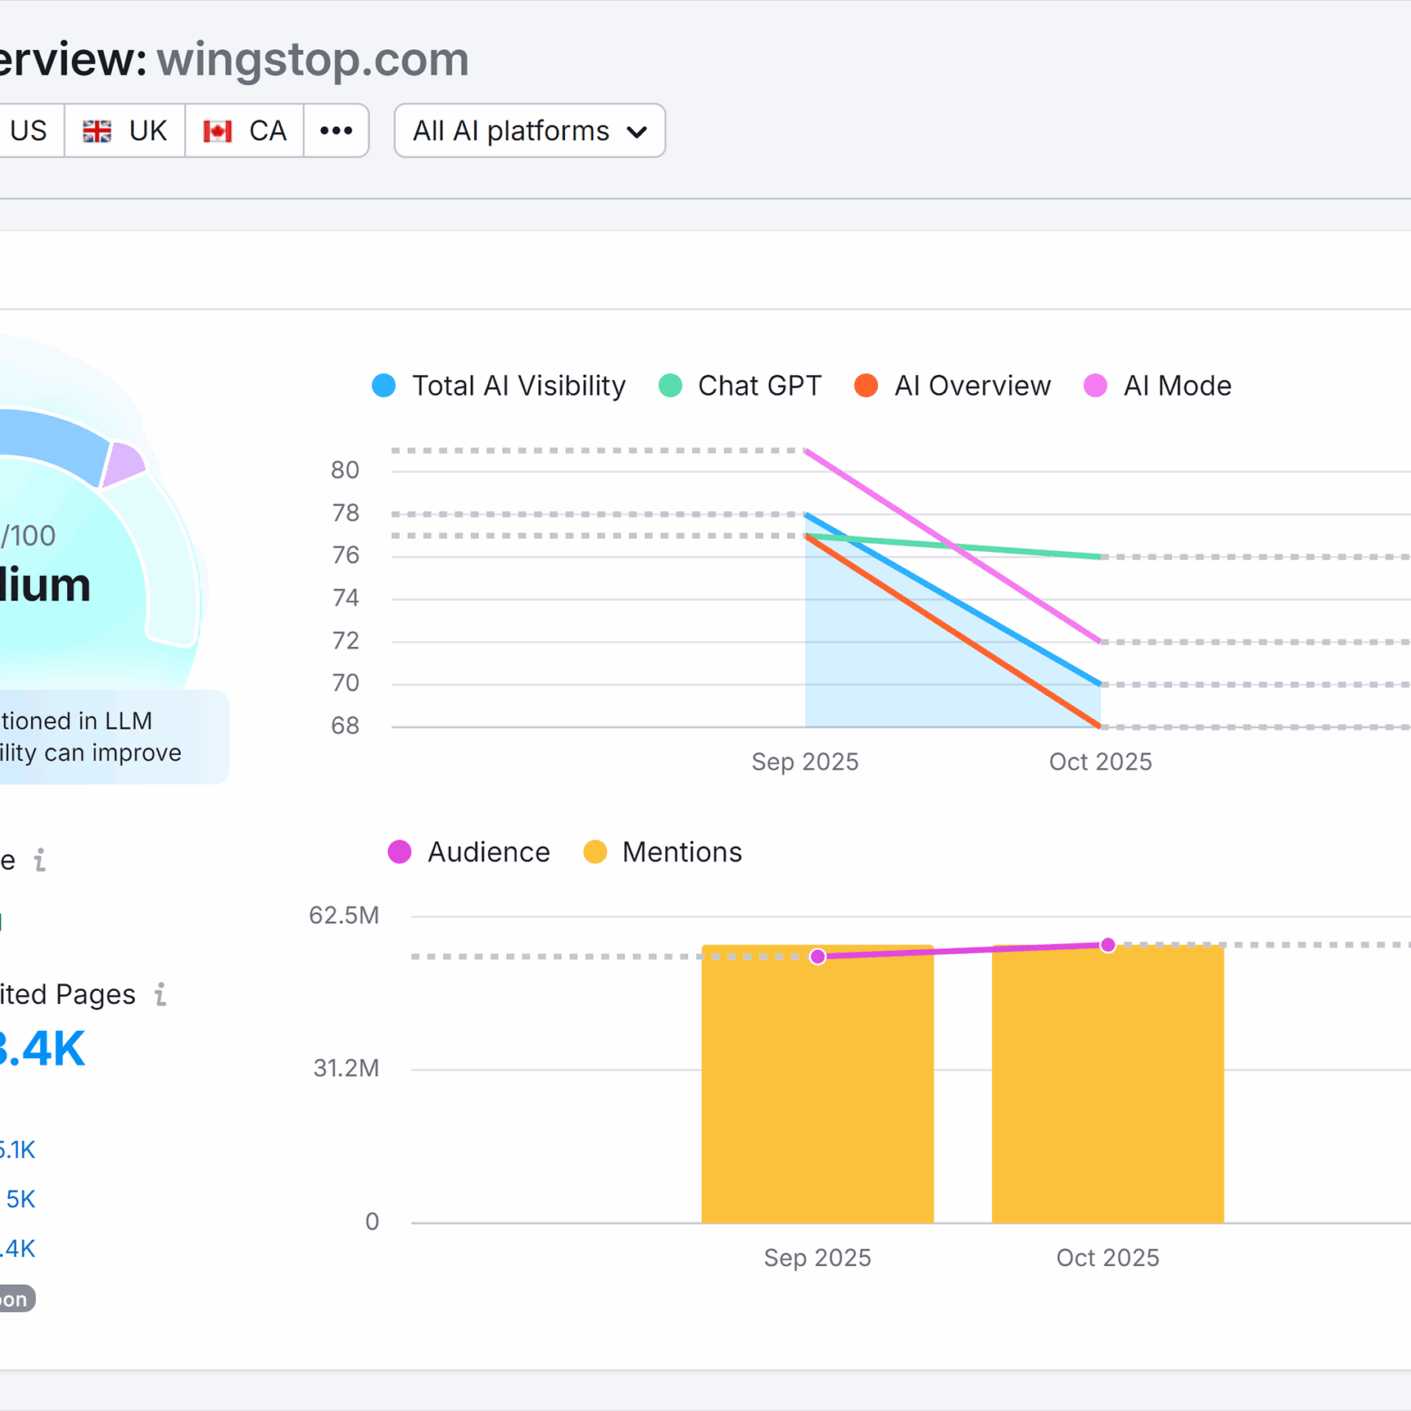Click the All AI platforms chevron arrow

click(x=637, y=132)
